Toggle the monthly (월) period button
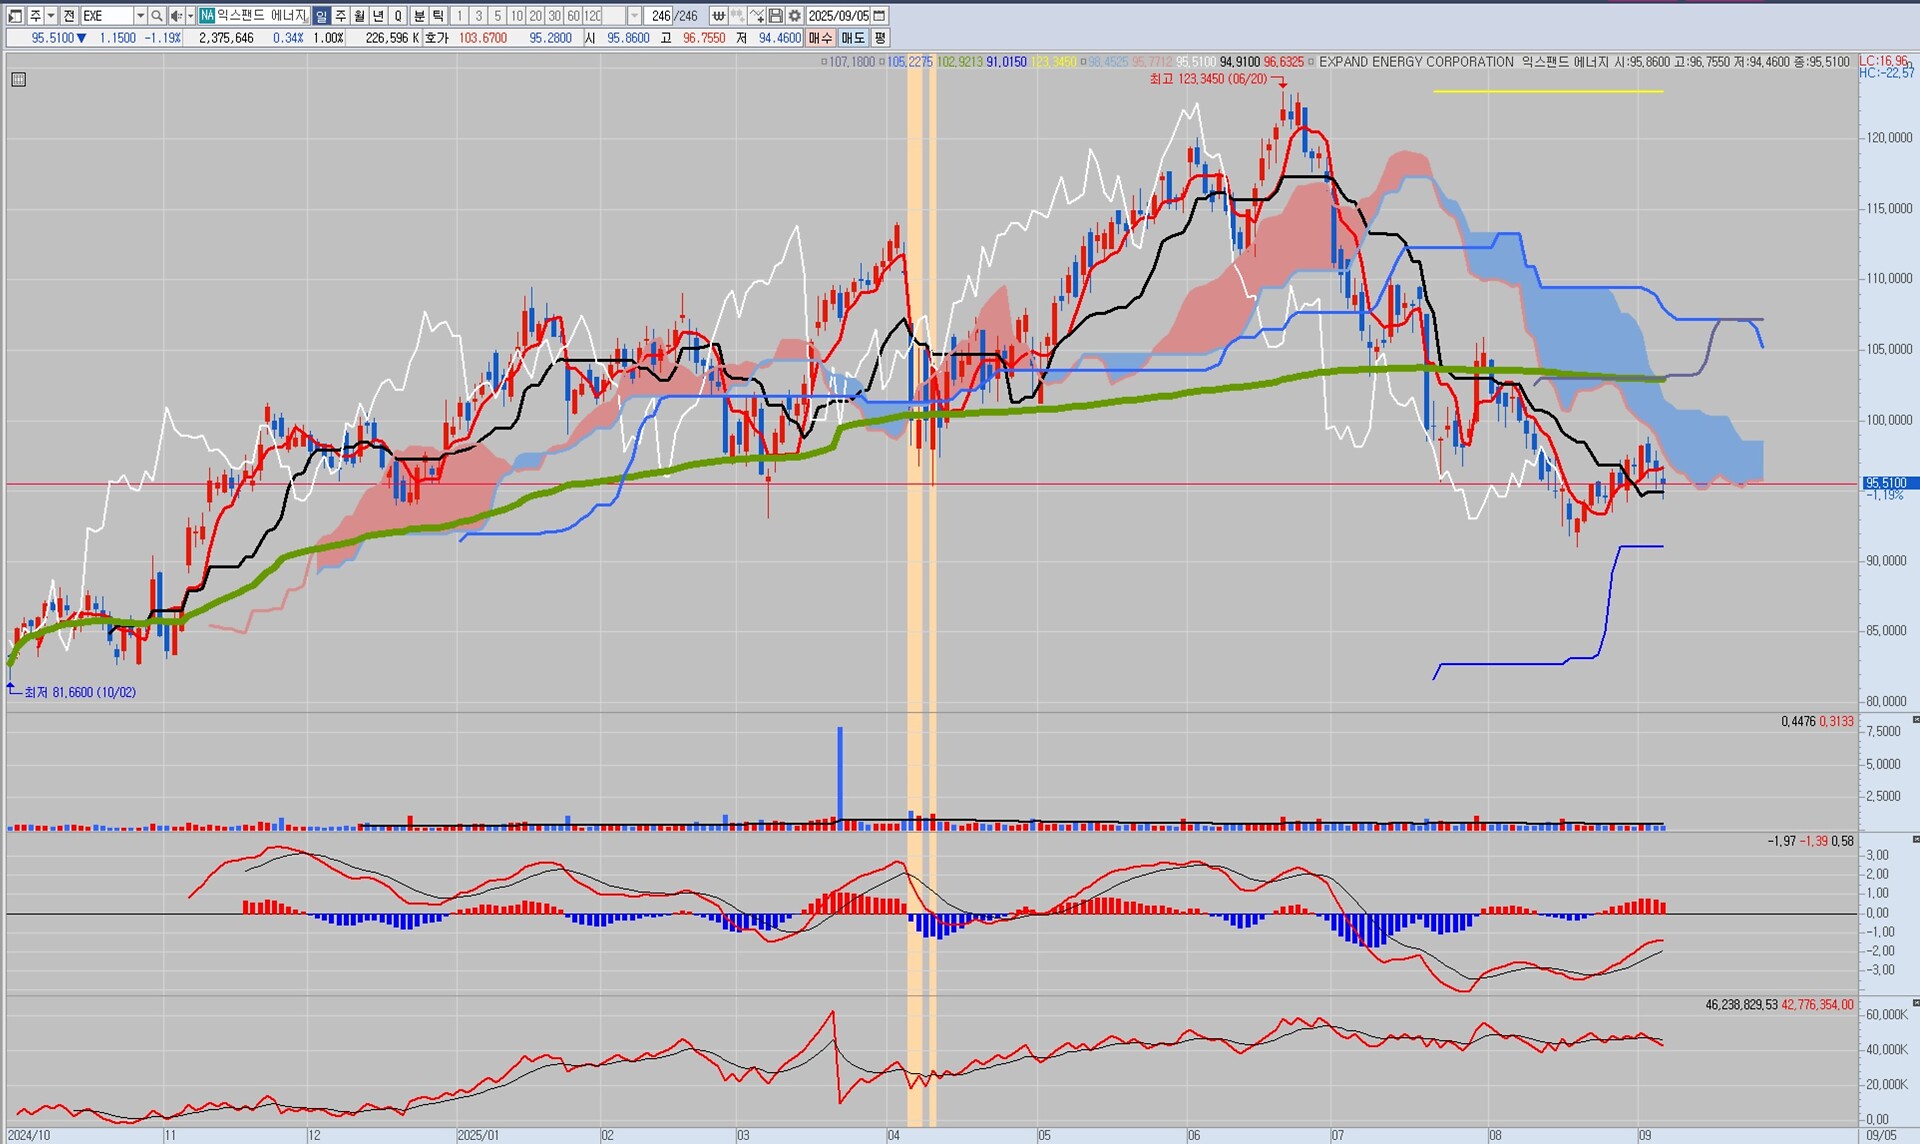 (359, 16)
